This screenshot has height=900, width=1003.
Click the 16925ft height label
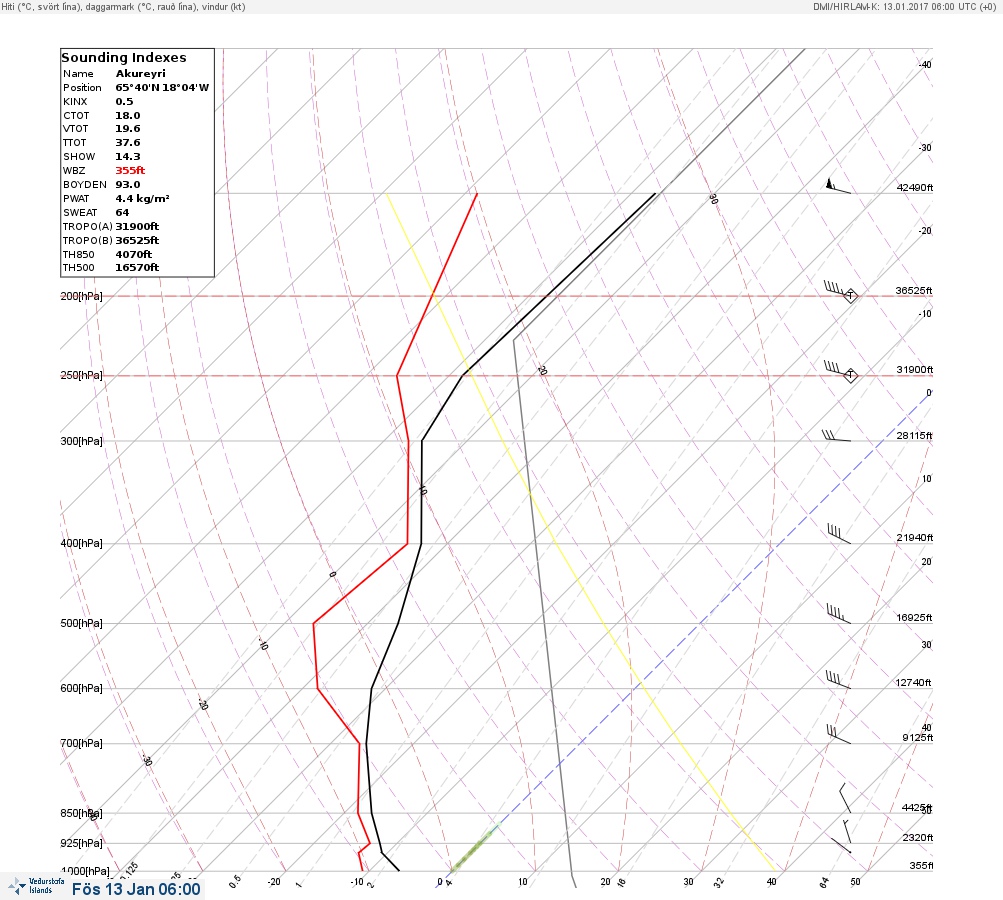(x=914, y=617)
